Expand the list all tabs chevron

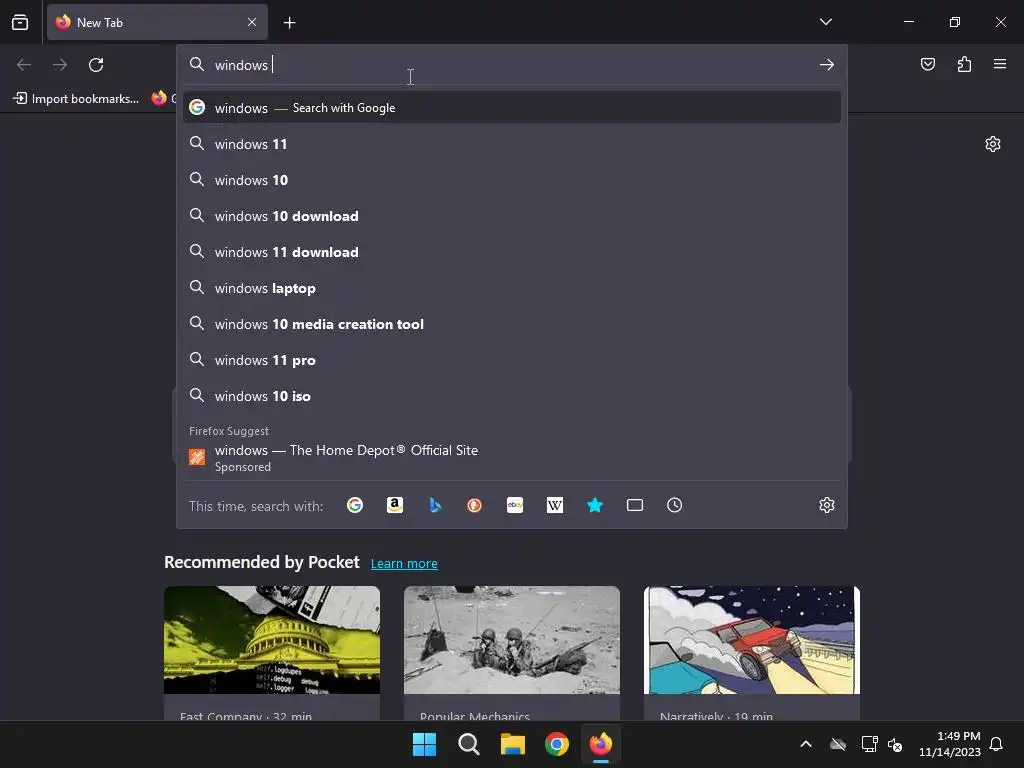point(826,22)
